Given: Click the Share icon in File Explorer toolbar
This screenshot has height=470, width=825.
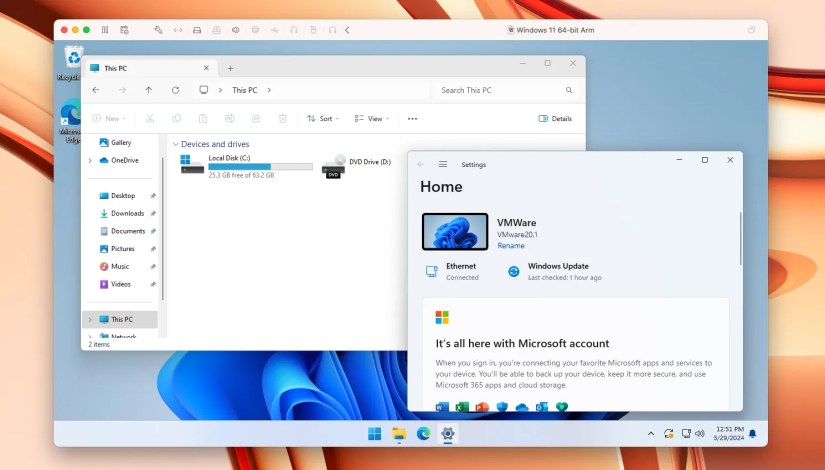Looking at the screenshot, I should point(256,118).
